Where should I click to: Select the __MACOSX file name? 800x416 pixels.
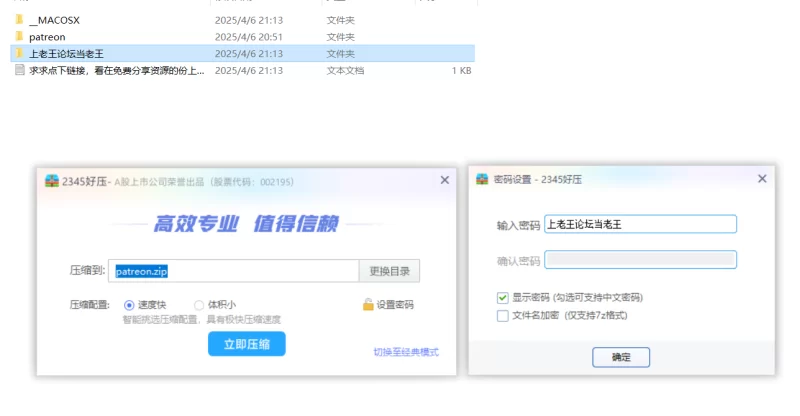pyautogui.click(x=55, y=20)
